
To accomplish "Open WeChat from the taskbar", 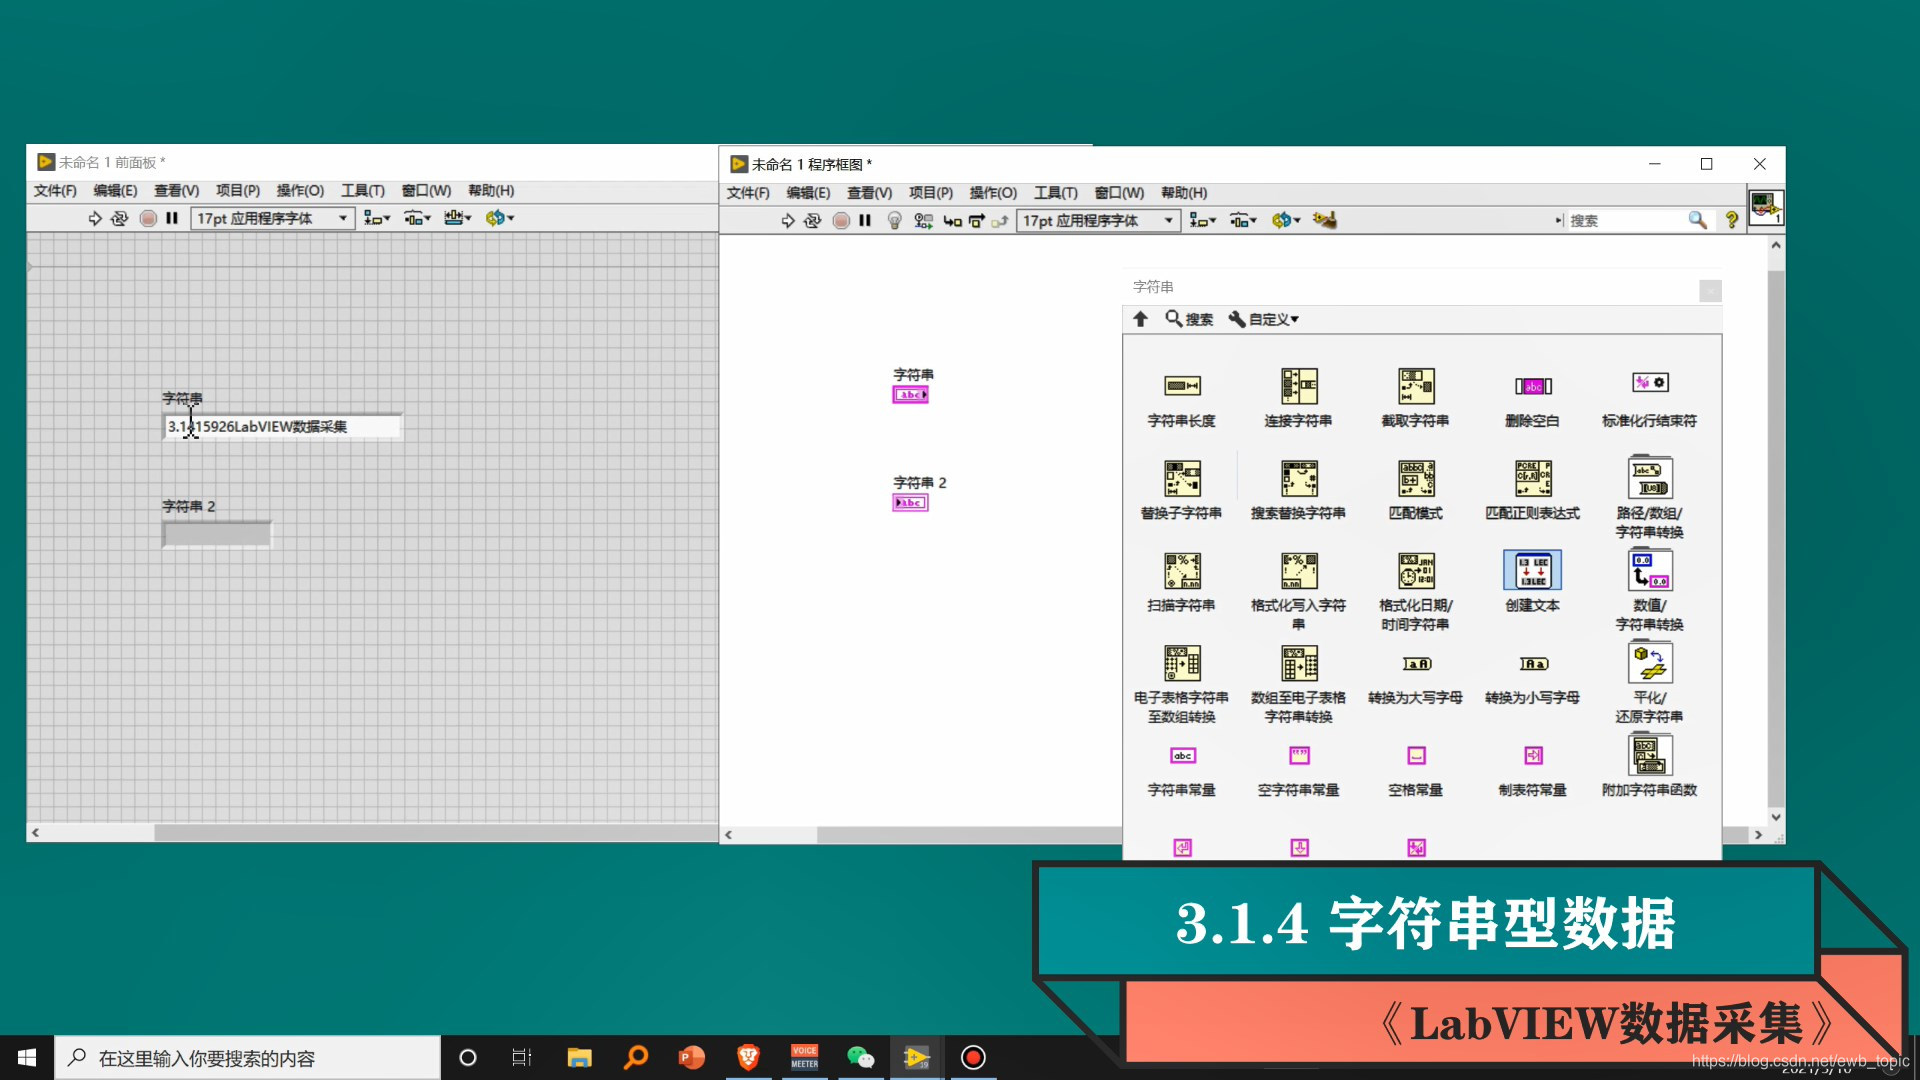I will [860, 1058].
